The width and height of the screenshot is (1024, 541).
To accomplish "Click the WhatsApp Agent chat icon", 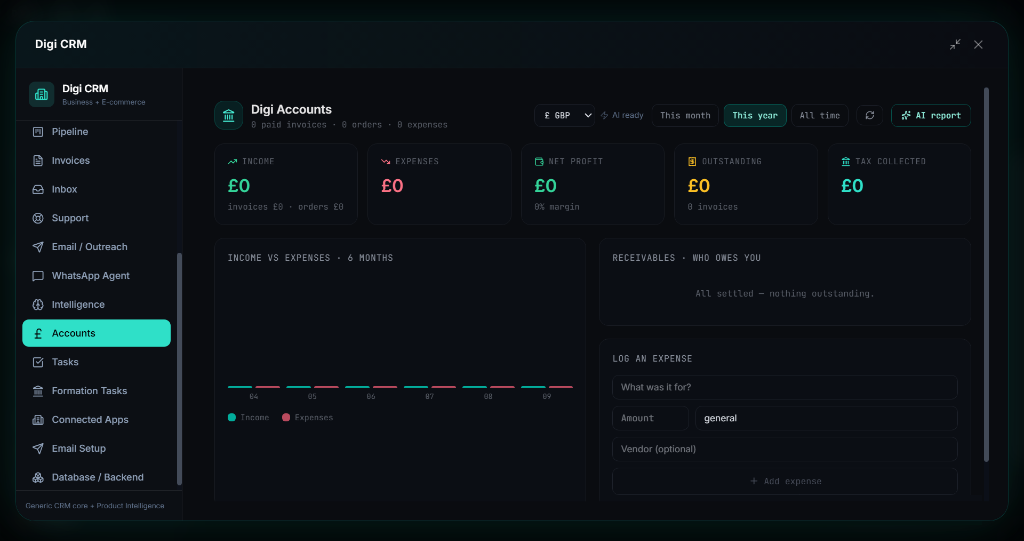I will pos(38,276).
